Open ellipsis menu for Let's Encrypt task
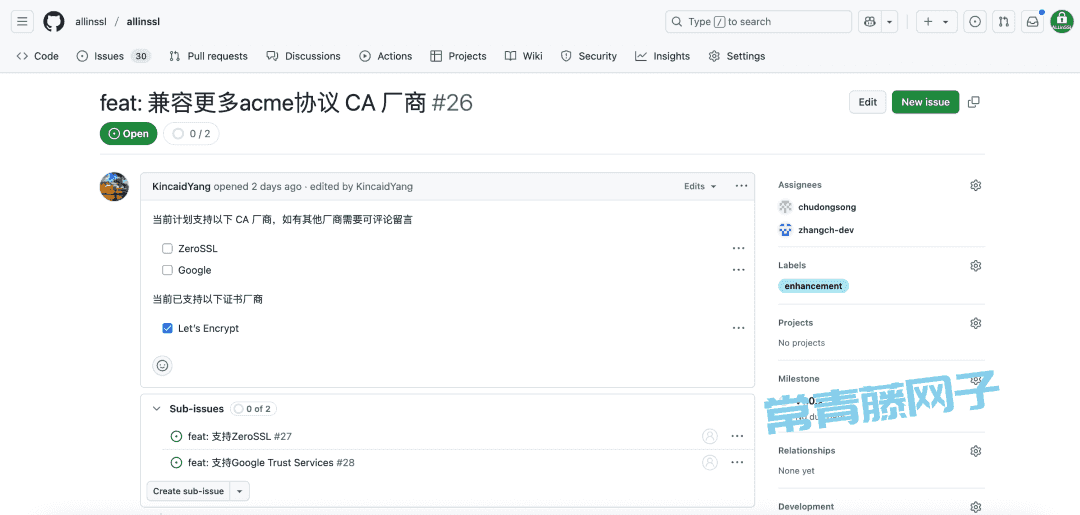This screenshot has height=515, width=1080. (738, 328)
